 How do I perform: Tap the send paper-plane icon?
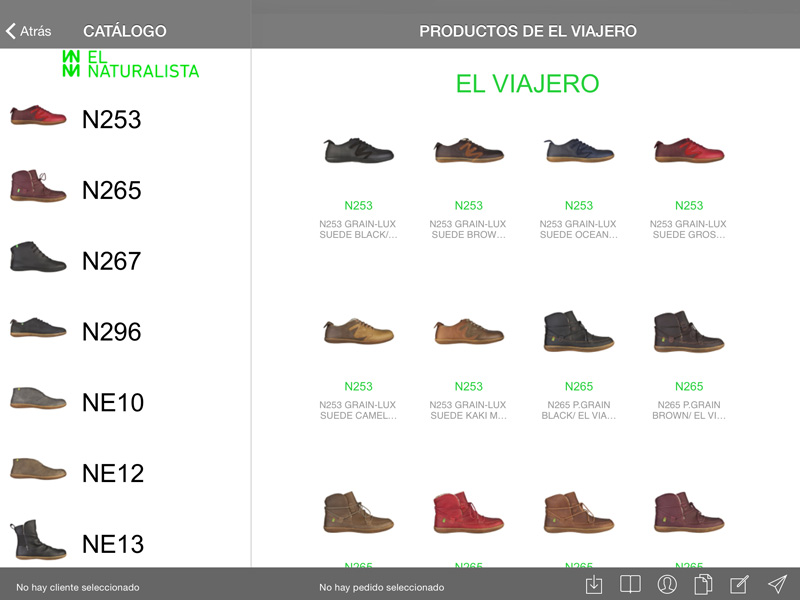[x=777, y=584]
